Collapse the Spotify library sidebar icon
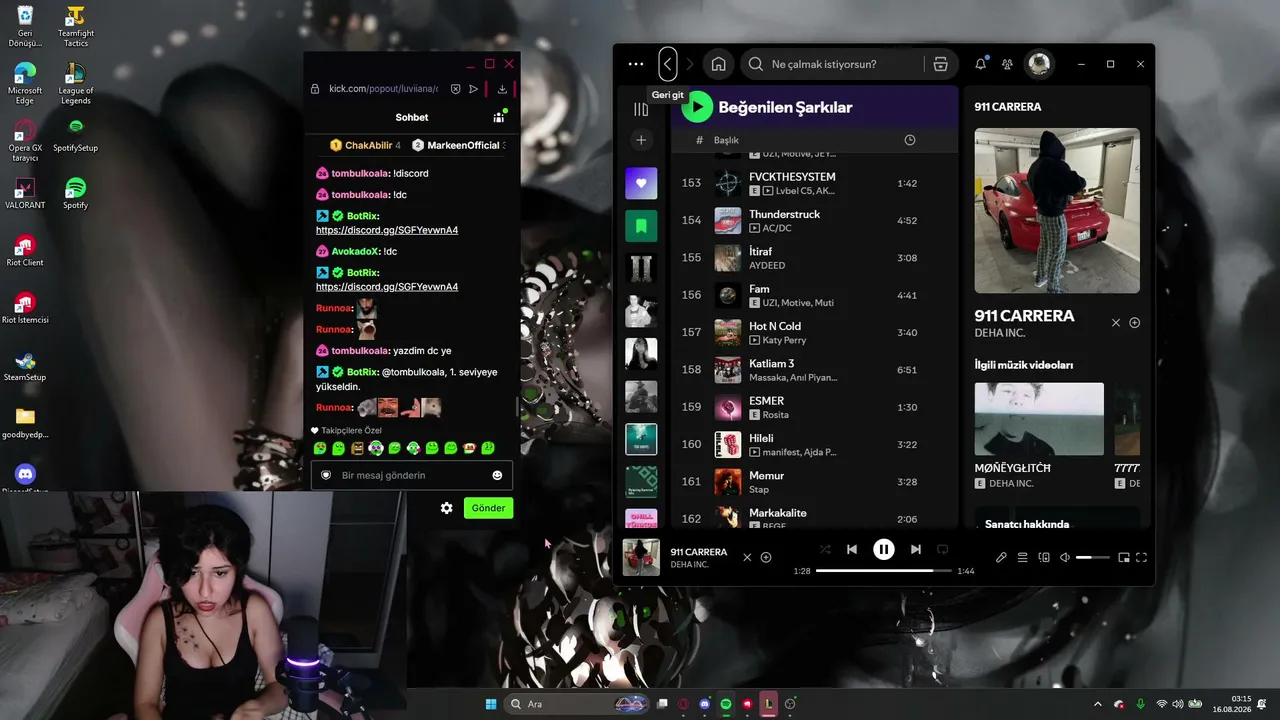 click(x=641, y=109)
